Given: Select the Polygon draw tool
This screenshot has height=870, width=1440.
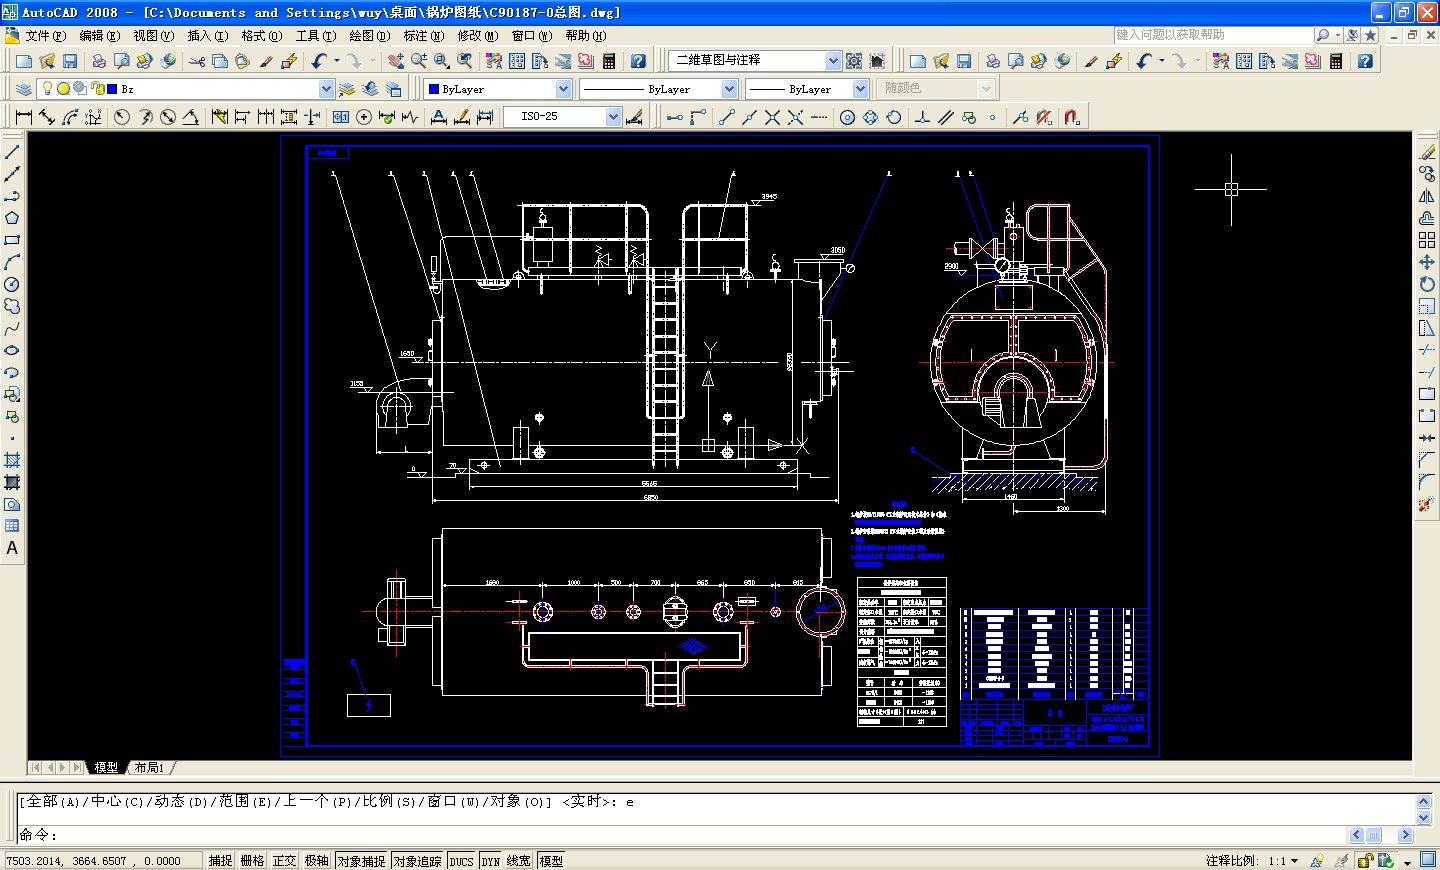Looking at the screenshot, I should (12, 218).
